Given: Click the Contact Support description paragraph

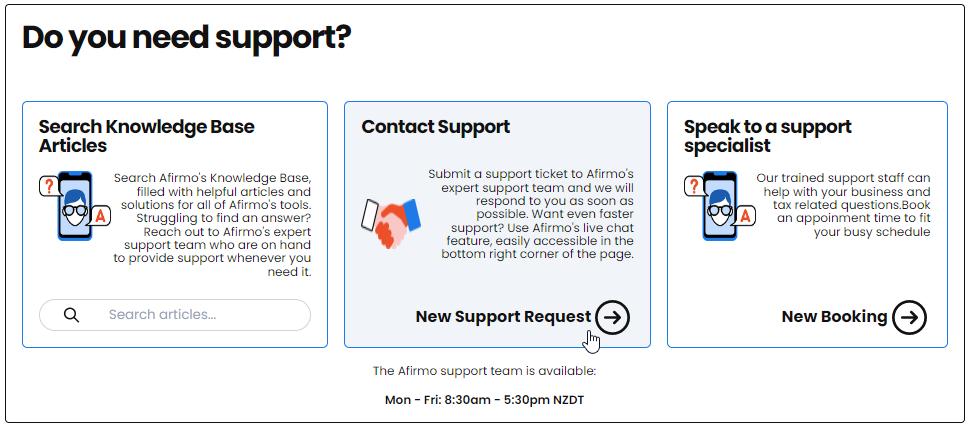Looking at the screenshot, I should (x=531, y=214).
